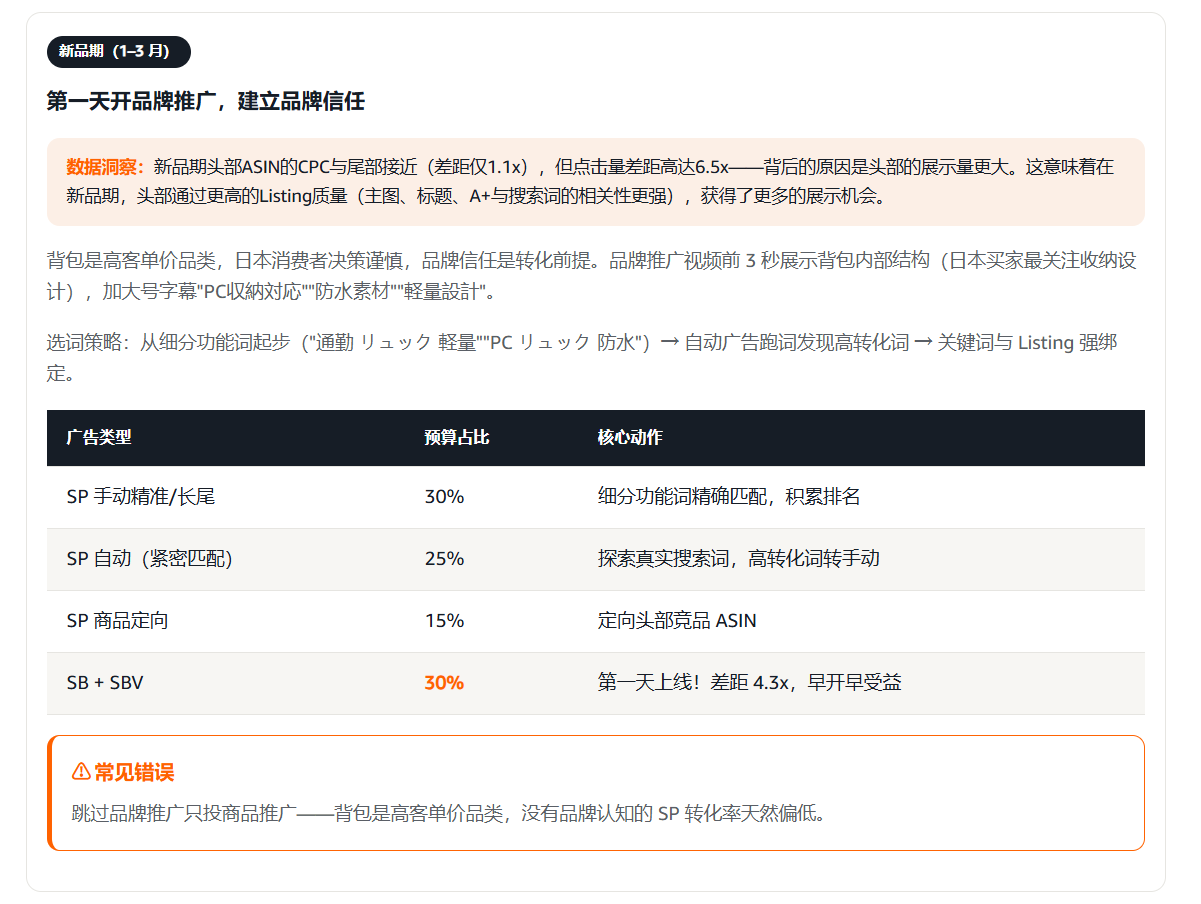Click the heading 第一天开品牌推广，建立品牌信任
This screenshot has height=904, width=1201.
point(206,101)
